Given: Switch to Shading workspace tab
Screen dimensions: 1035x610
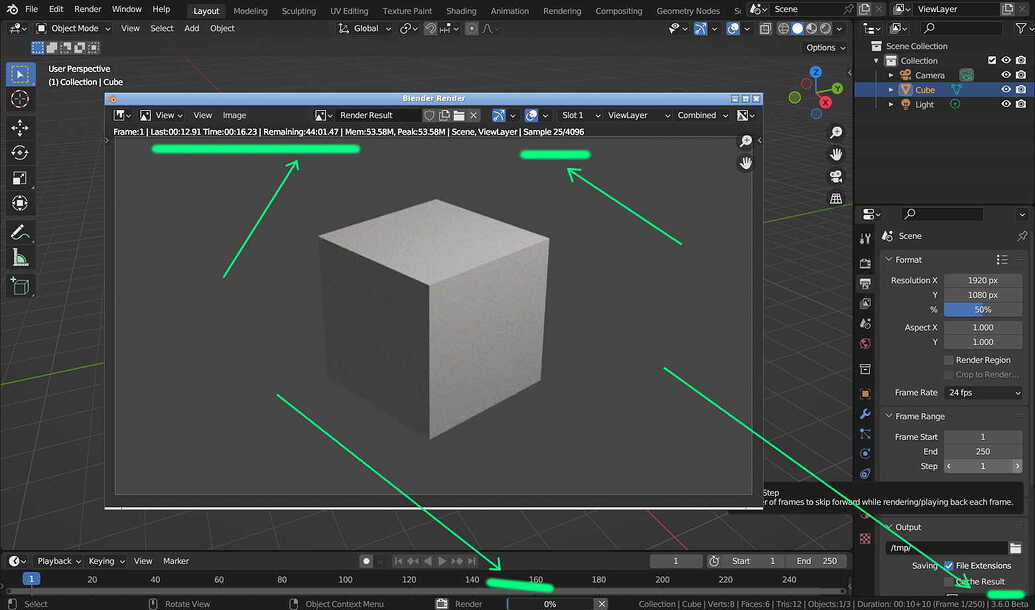Looking at the screenshot, I should (x=461, y=11).
